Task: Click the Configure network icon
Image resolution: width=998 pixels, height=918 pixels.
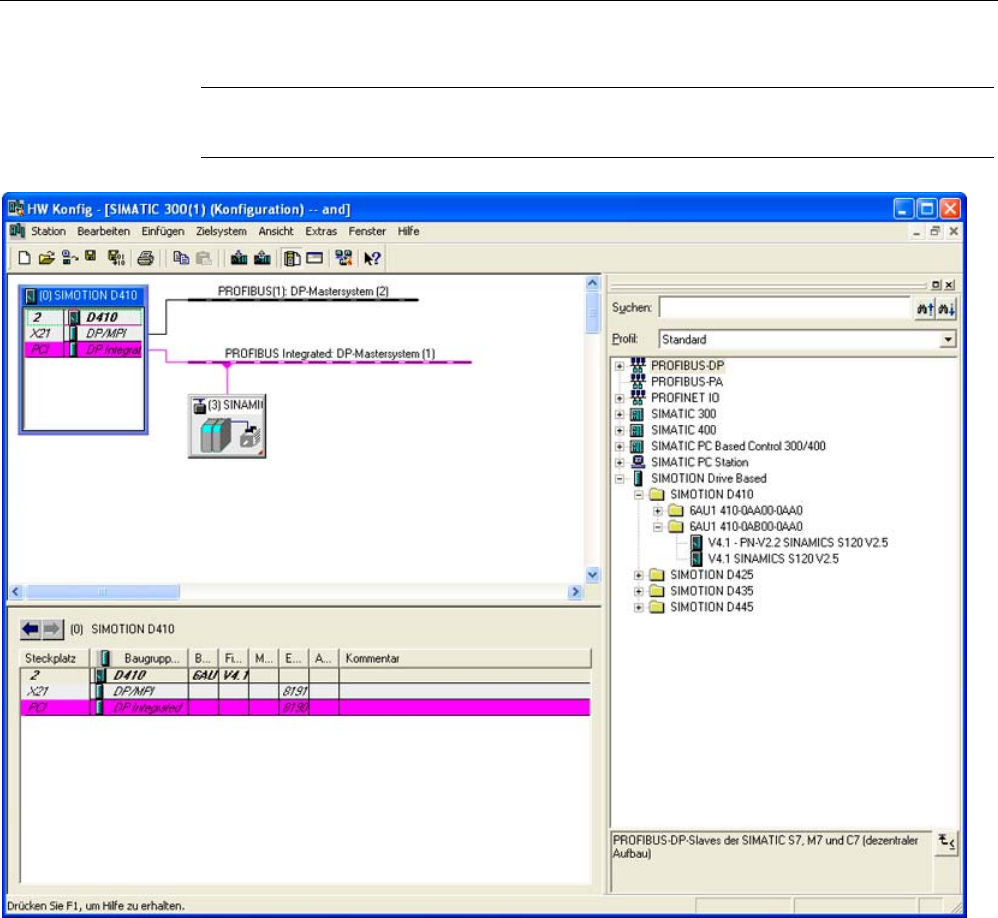Action: point(344,258)
